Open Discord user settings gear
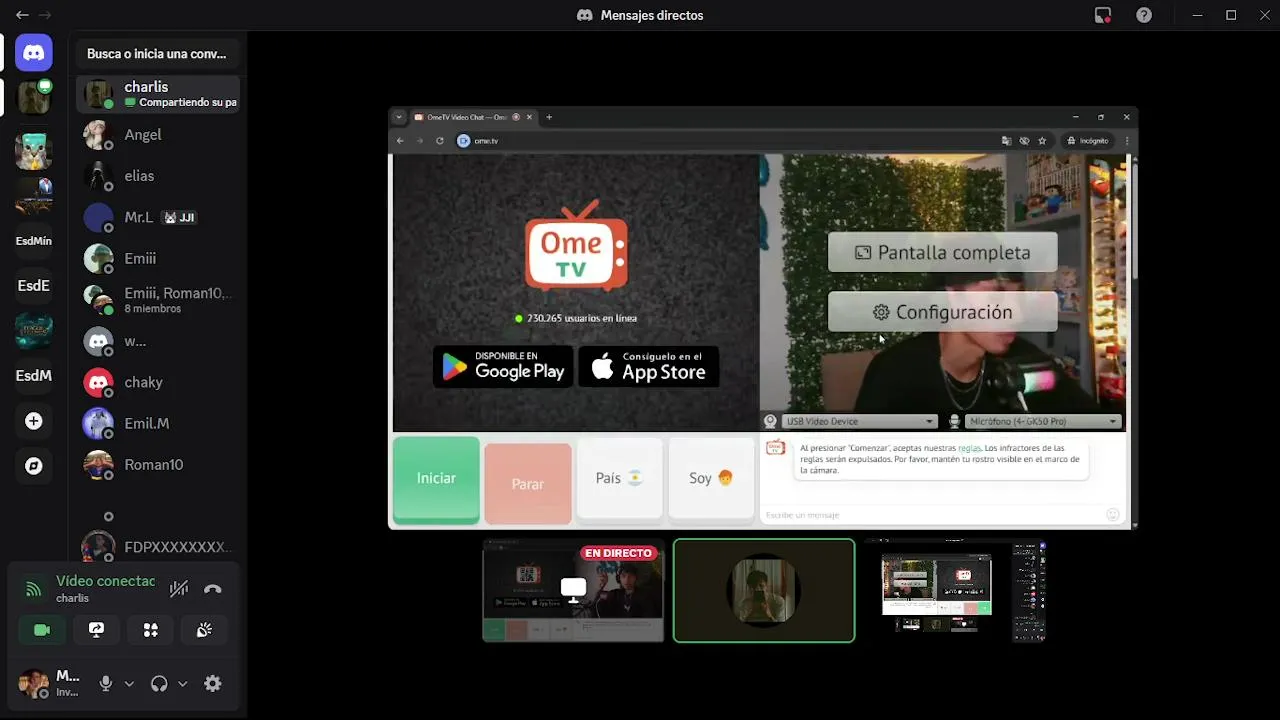This screenshot has width=1280, height=720. [212, 684]
